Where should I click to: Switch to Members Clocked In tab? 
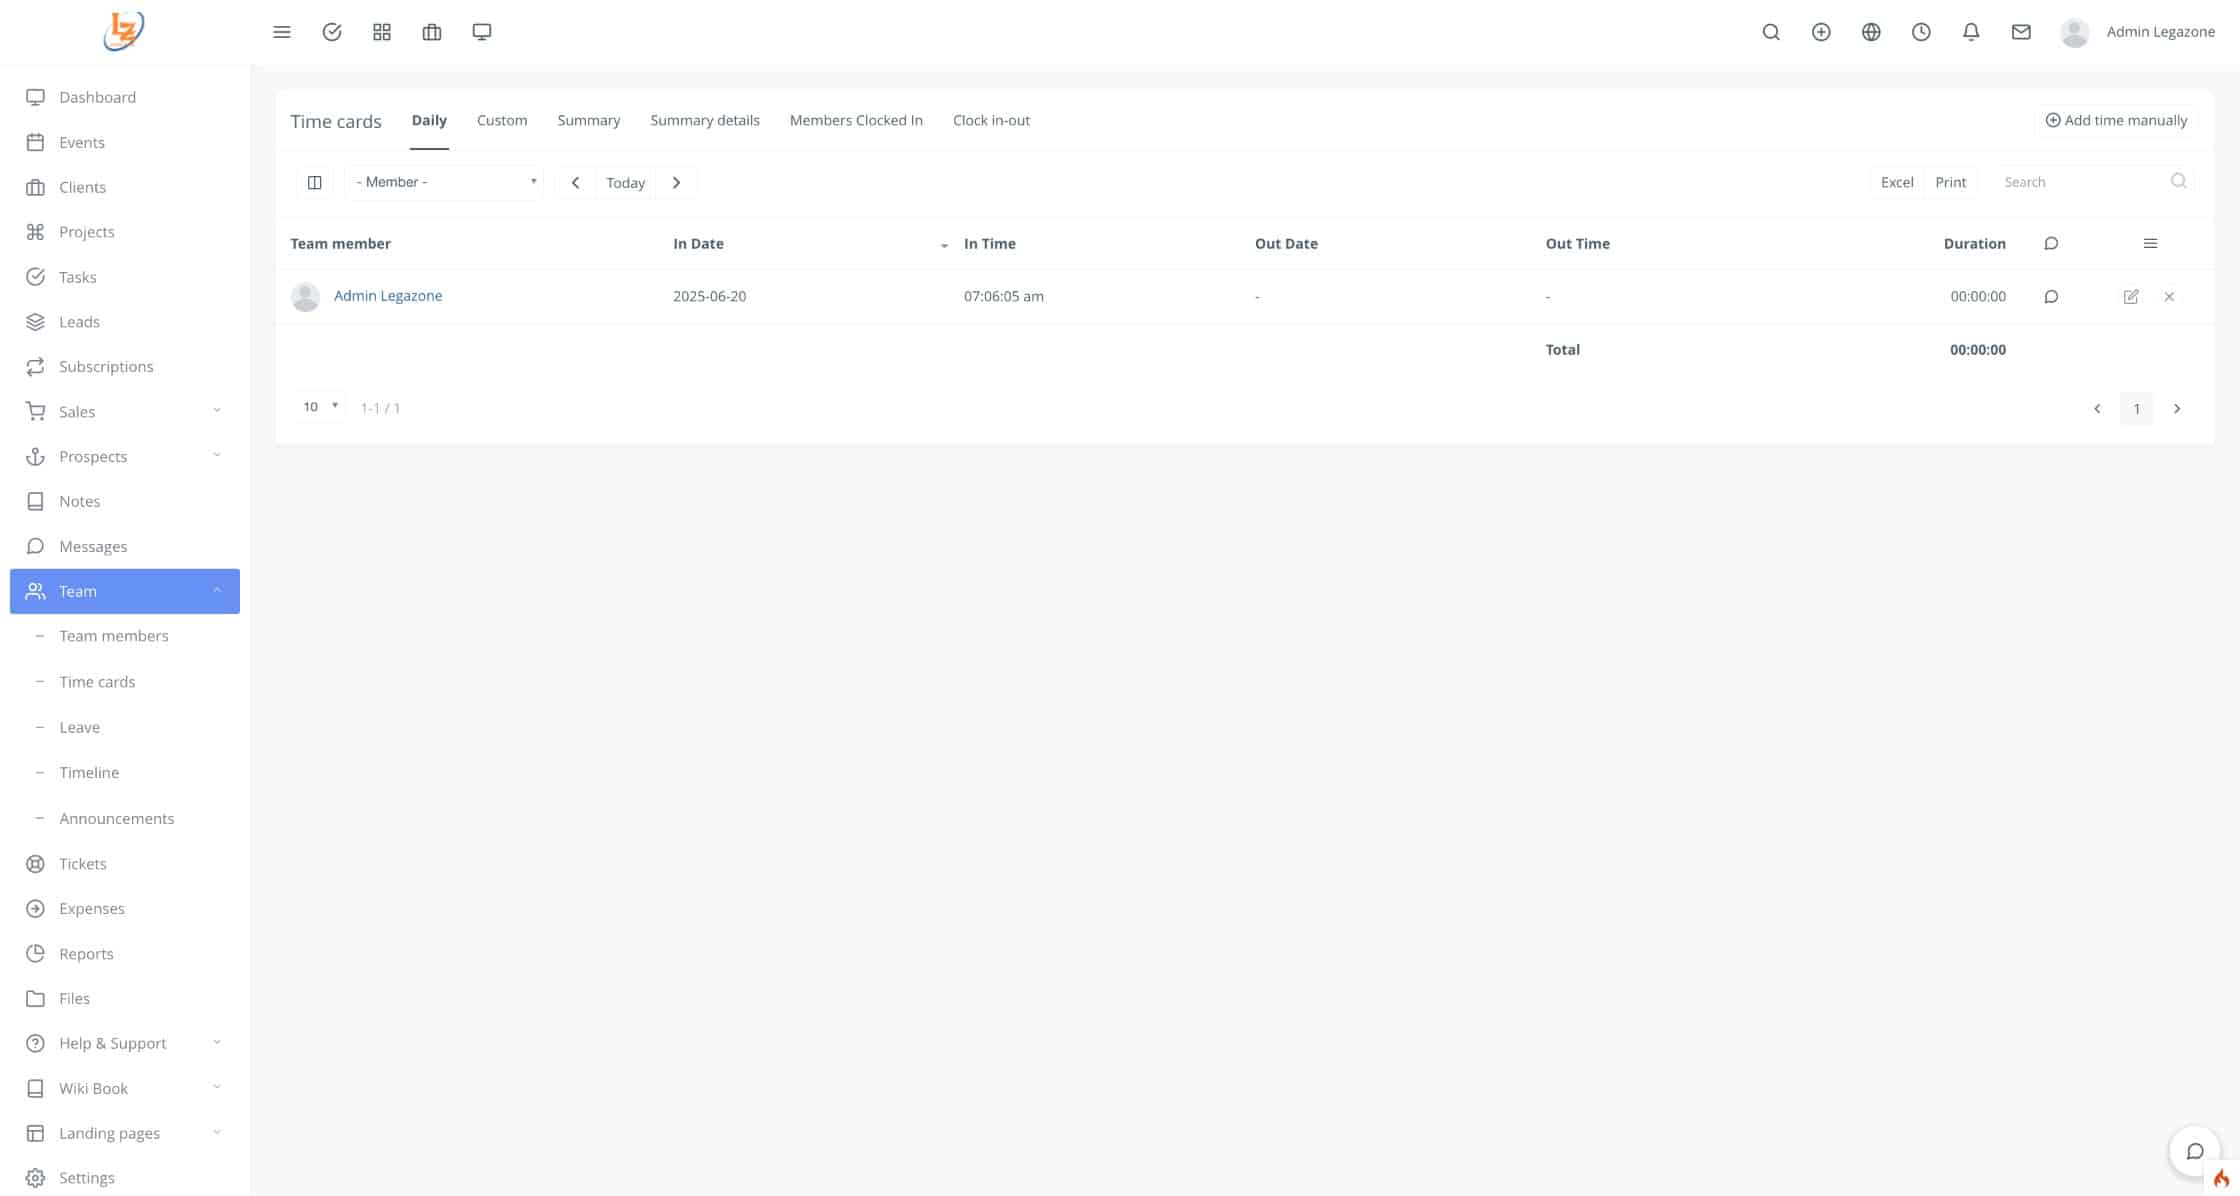tap(856, 120)
